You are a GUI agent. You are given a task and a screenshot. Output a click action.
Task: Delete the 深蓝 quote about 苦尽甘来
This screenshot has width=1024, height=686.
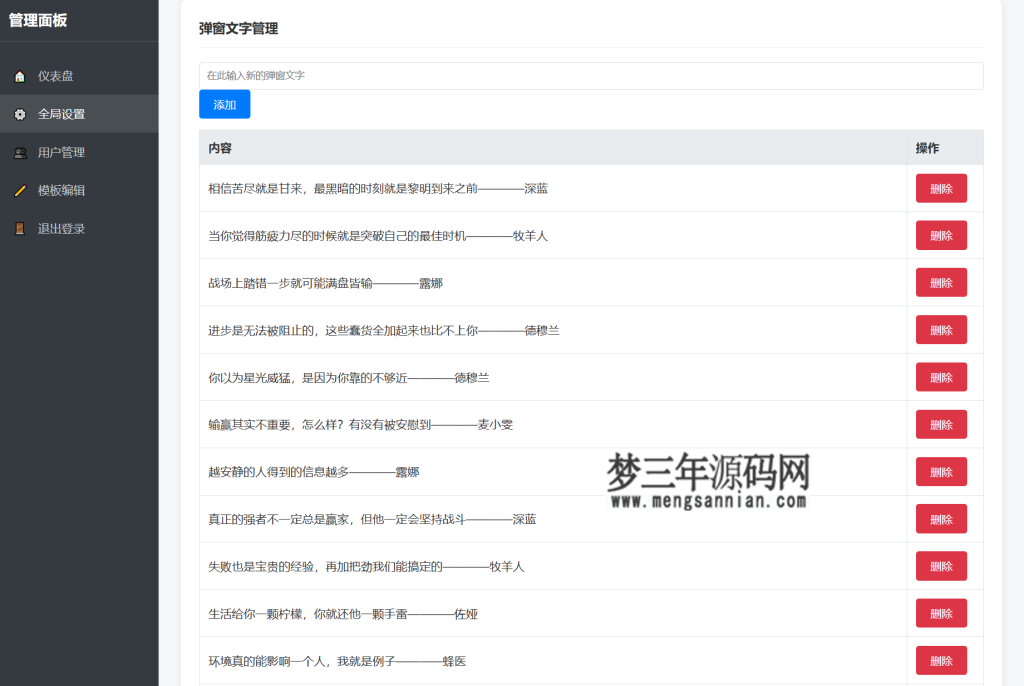pos(940,187)
